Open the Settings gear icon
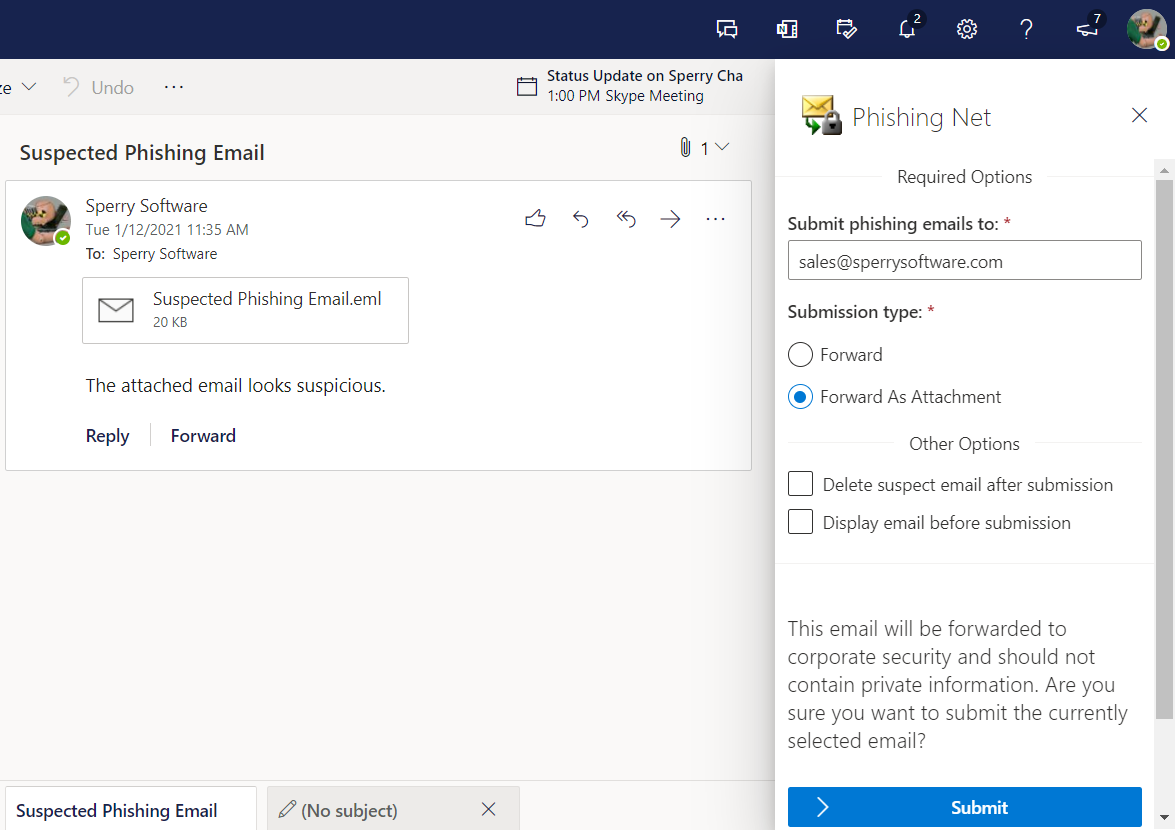Viewport: 1175px width, 830px height. (x=967, y=29)
